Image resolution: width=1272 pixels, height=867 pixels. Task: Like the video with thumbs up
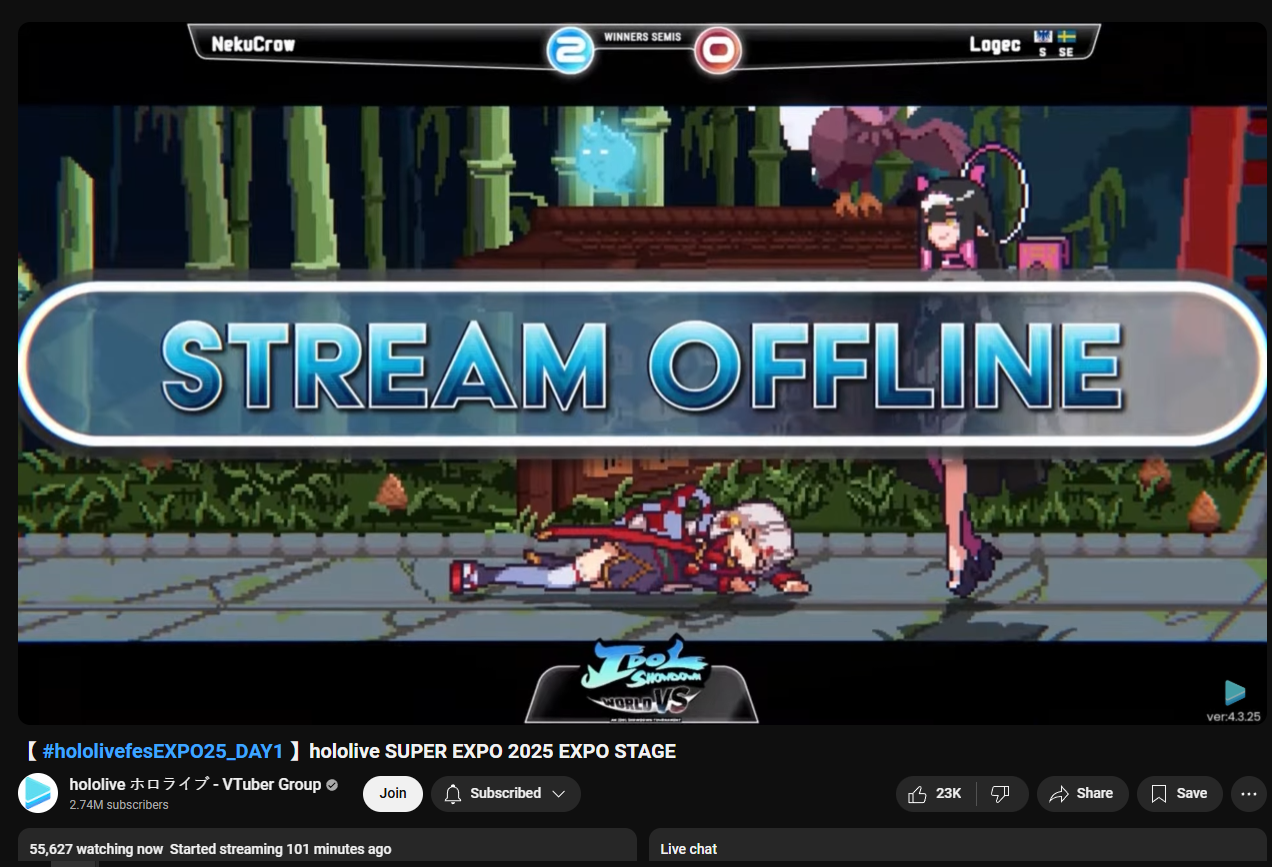tap(937, 794)
